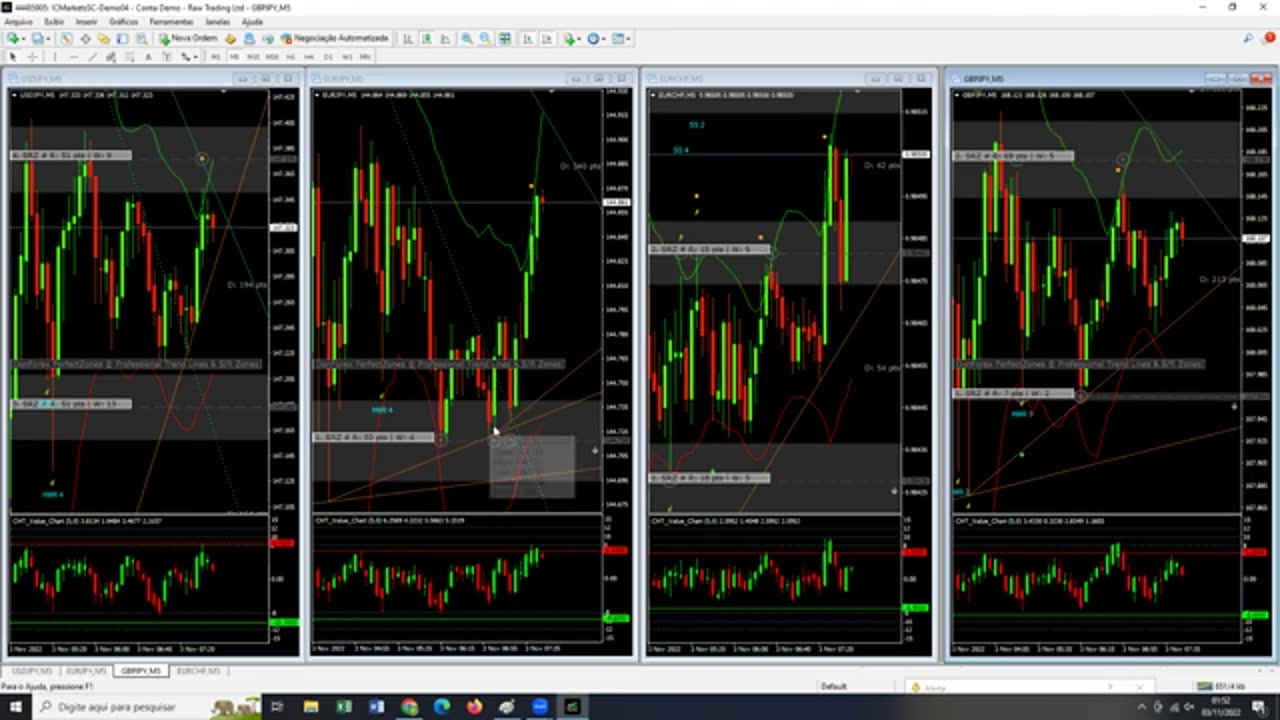This screenshot has height=720, width=1280.
Task: Select H4 timeframe button
Action: click(309, 56)
